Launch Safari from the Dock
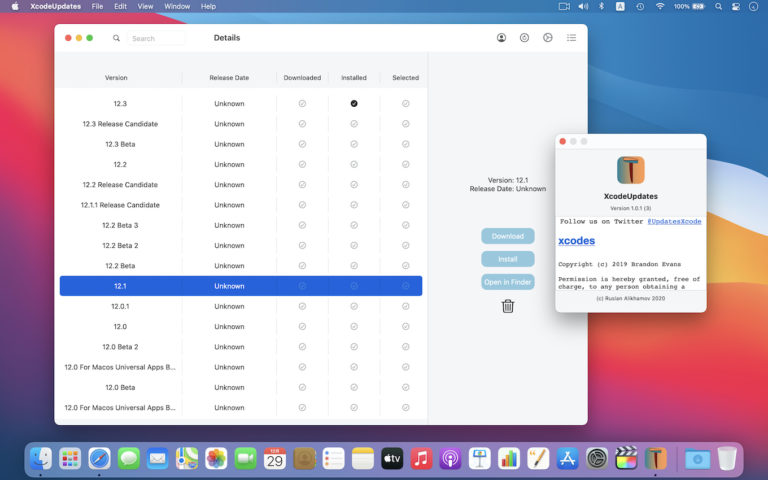 click(x=99, y=459)
